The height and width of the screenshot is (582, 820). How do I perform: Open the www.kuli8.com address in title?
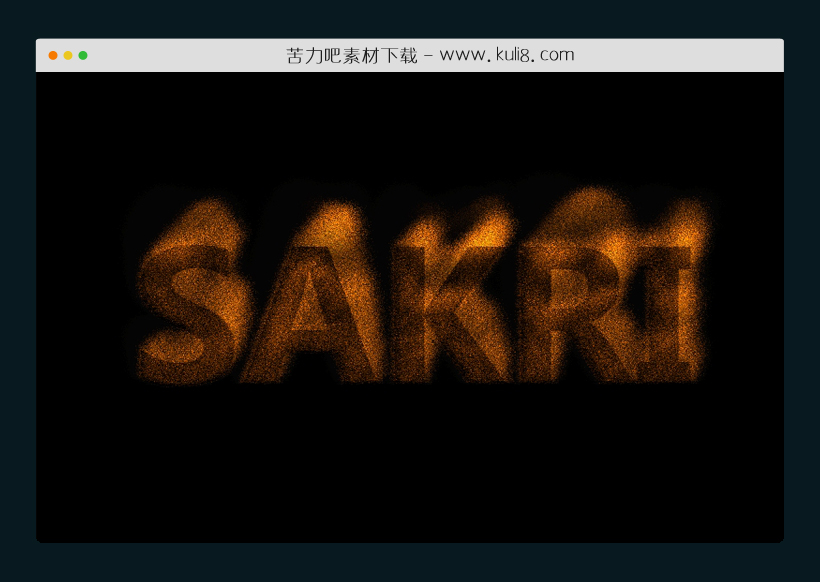coord(507,55)
